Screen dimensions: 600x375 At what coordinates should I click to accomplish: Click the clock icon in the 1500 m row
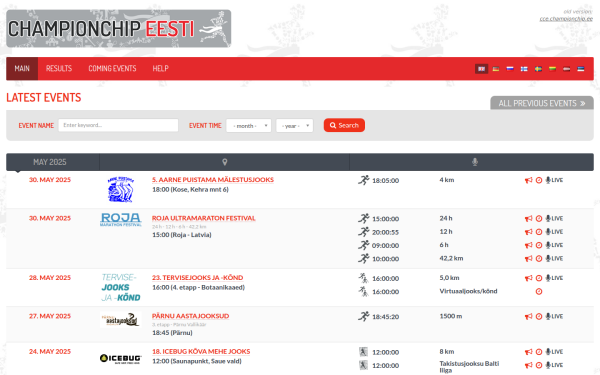click(539, 316)
